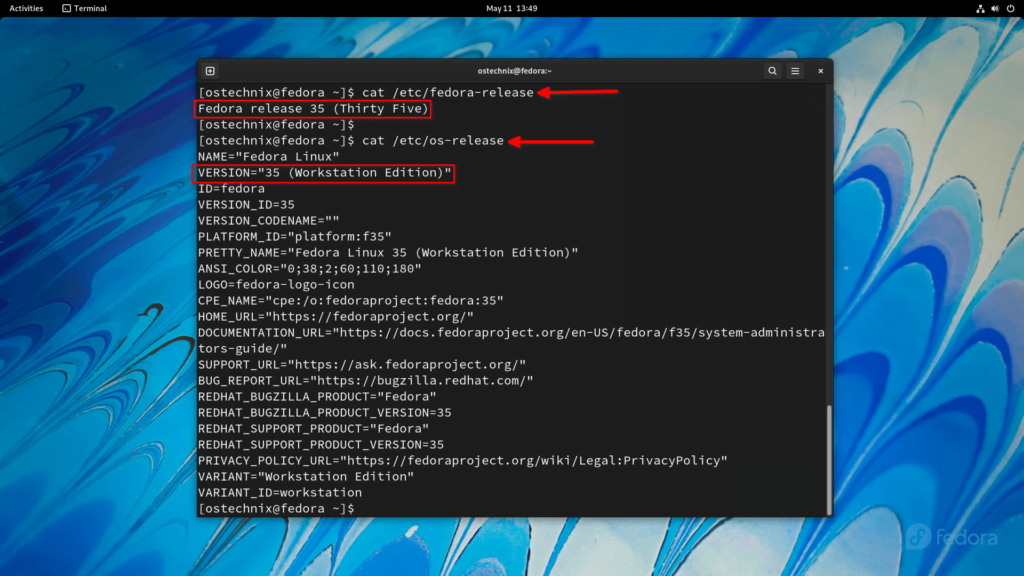Click the terminal vertical scrollbar
1024x576 pixels.
point(829,460)
